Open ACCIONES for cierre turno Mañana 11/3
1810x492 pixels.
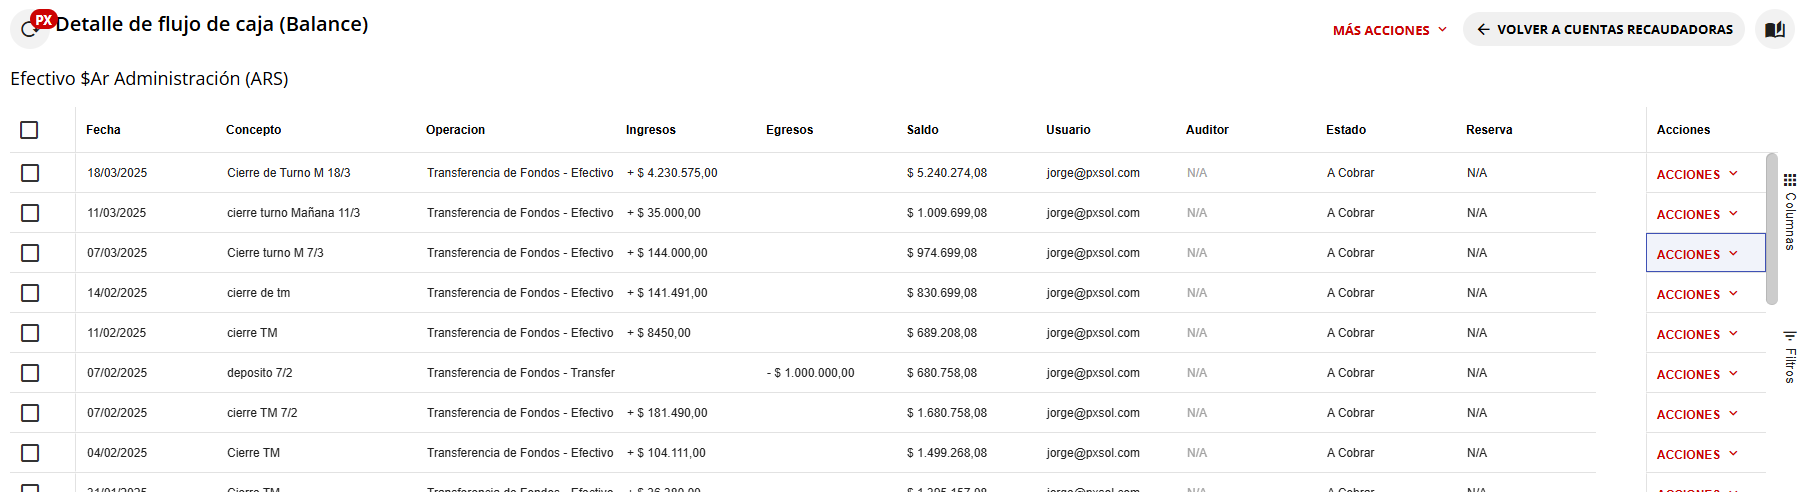1696,214
